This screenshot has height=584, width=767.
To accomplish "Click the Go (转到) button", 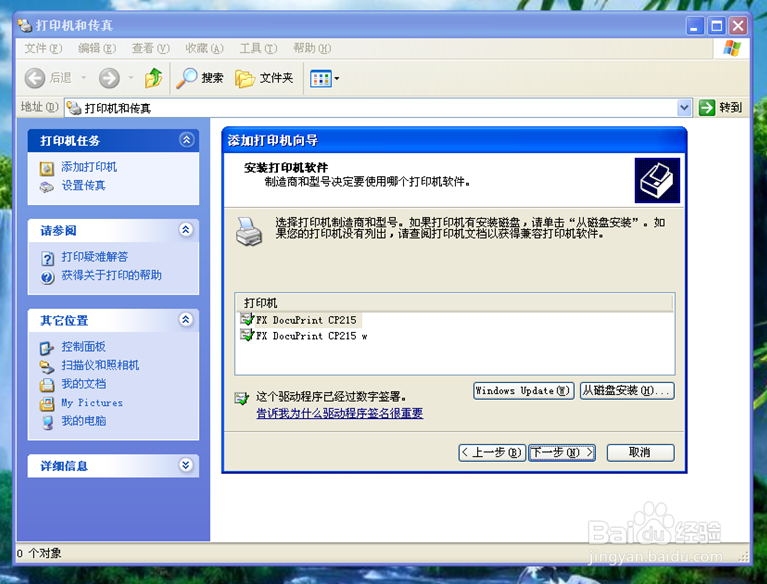I will pos(721,108).
